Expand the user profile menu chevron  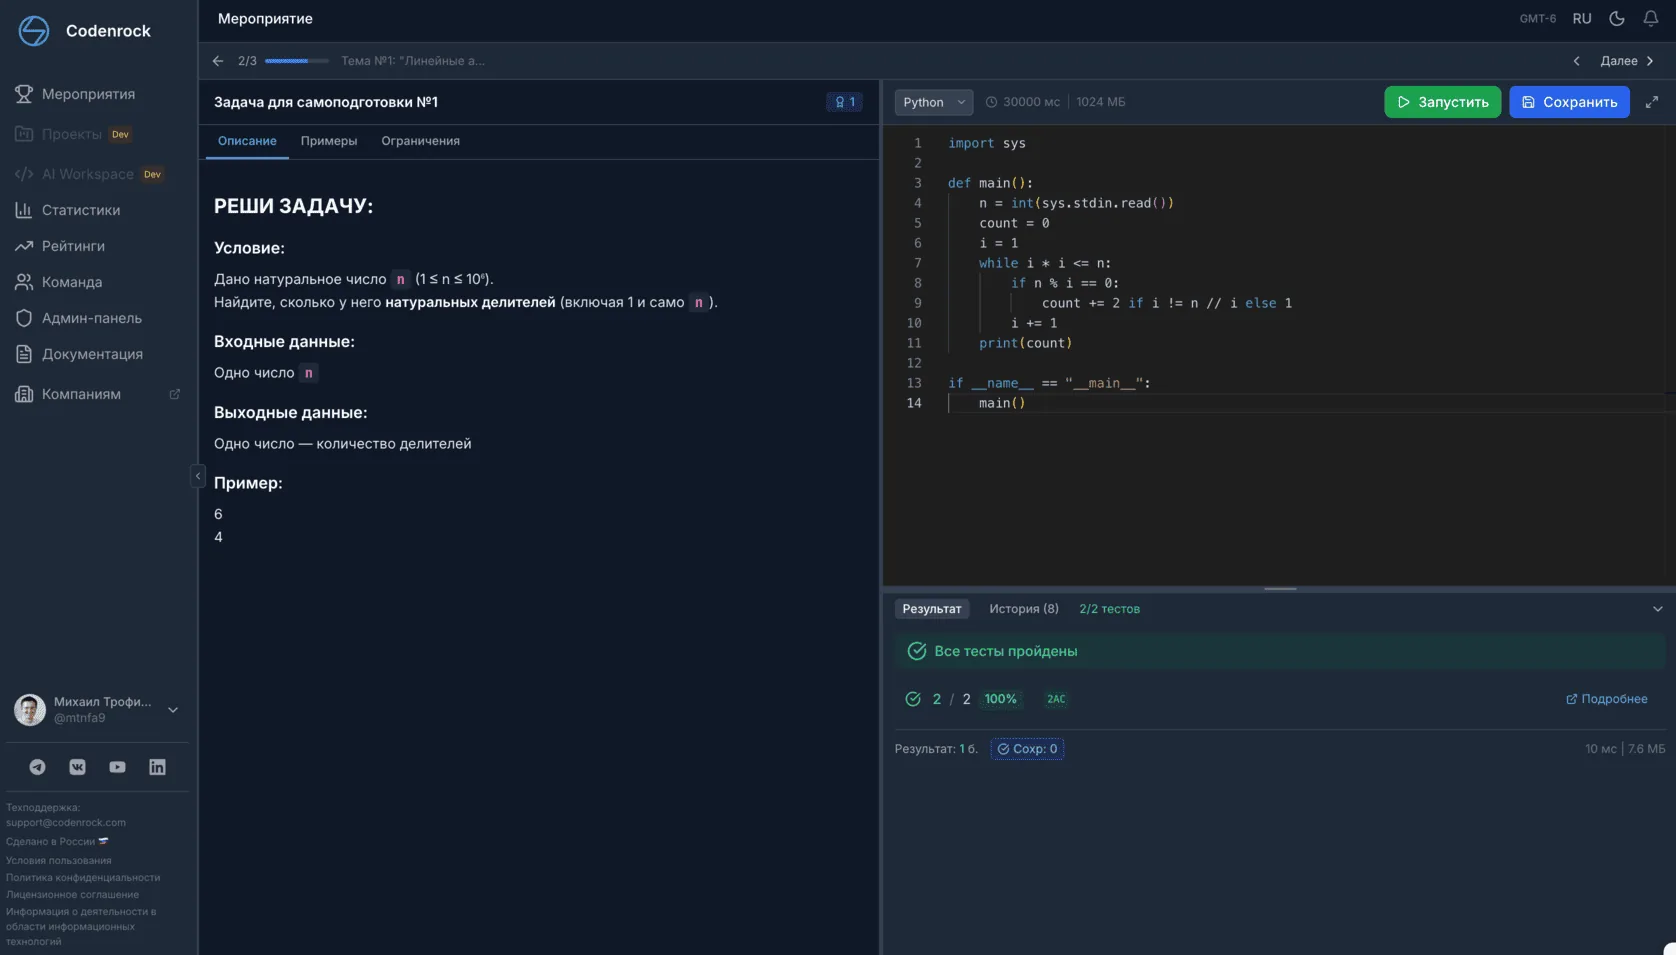pos(173,710)
